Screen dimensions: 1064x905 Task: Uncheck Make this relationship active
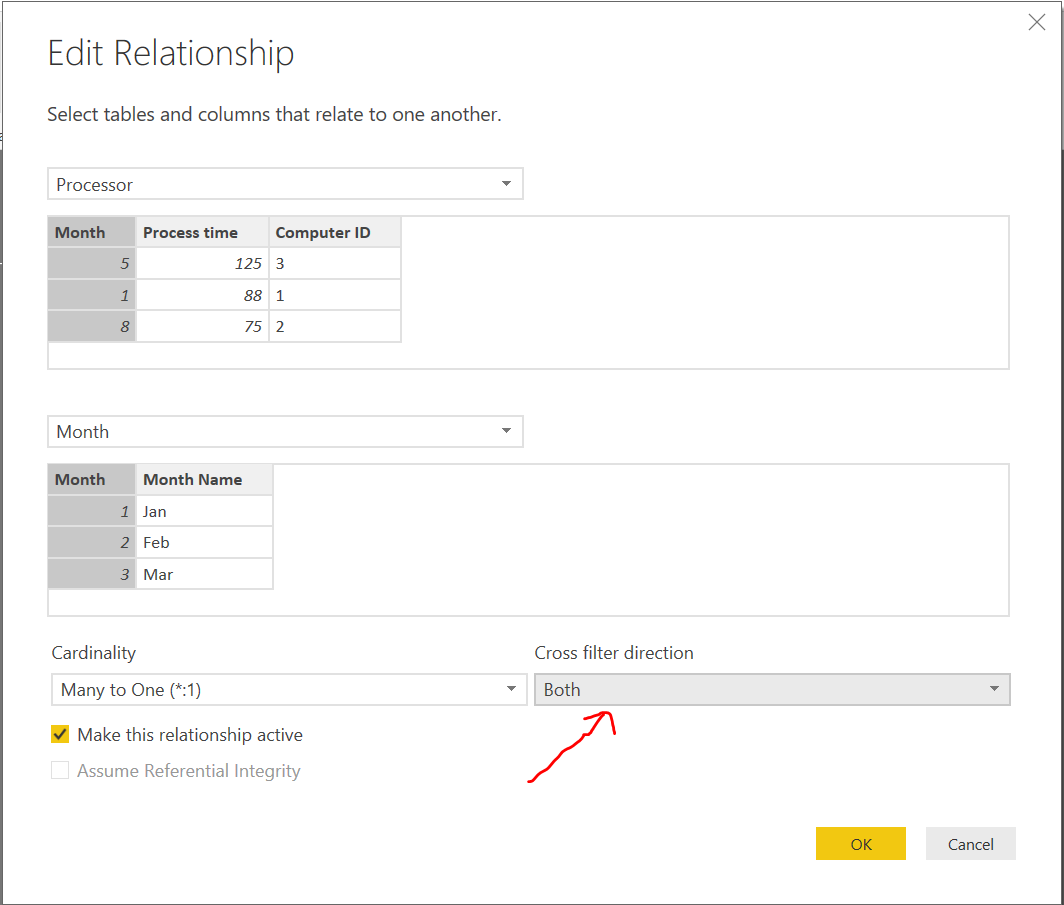point(60,735)
